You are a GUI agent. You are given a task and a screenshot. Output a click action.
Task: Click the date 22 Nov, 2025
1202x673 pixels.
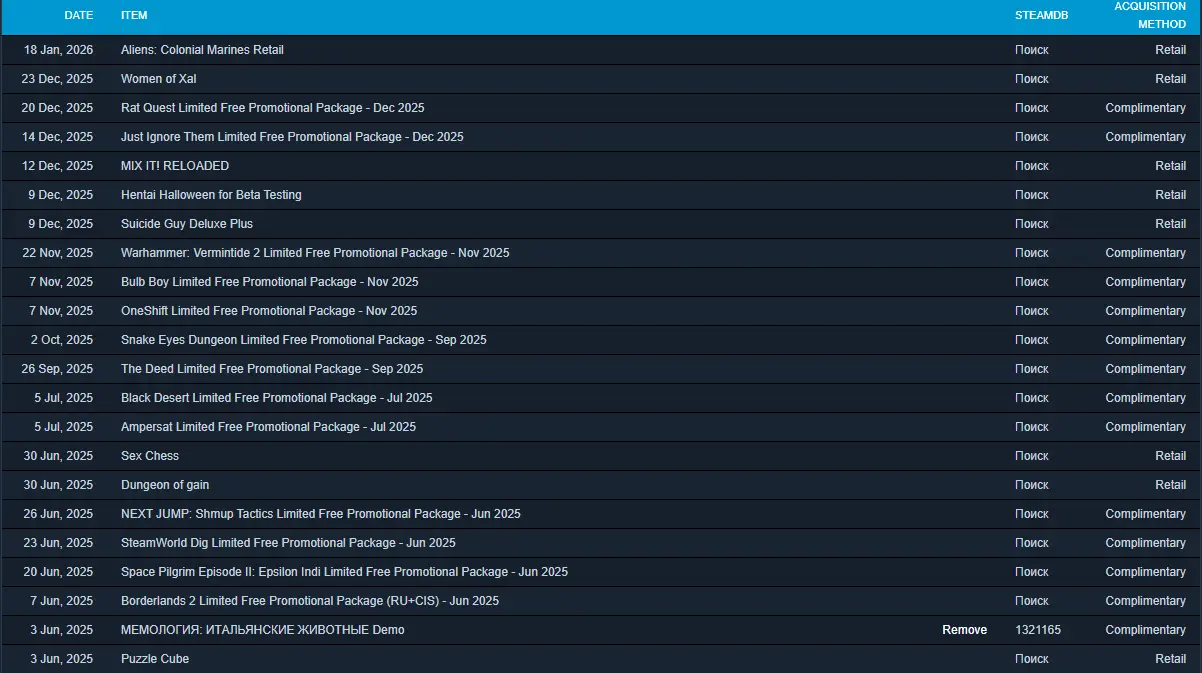point(57,253)
